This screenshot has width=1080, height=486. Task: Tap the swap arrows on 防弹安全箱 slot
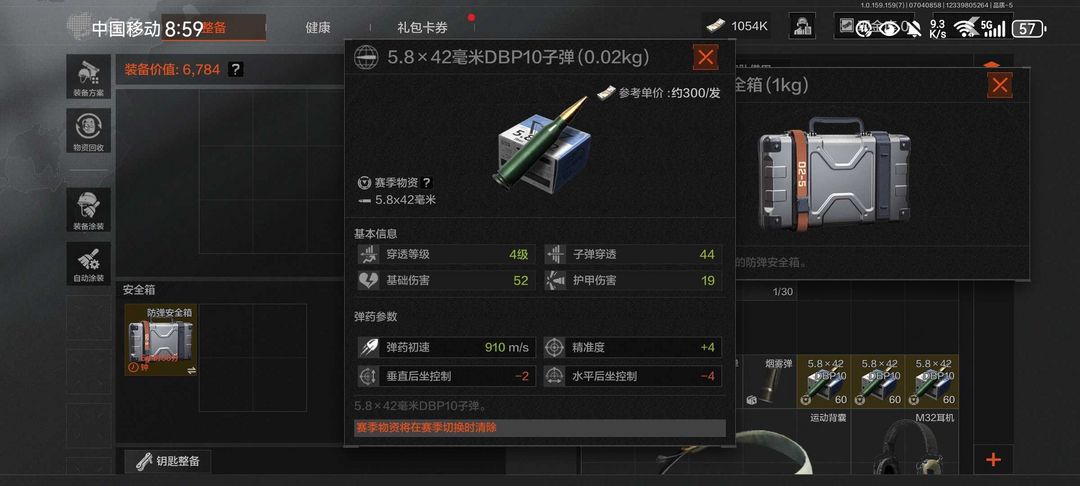191,370
